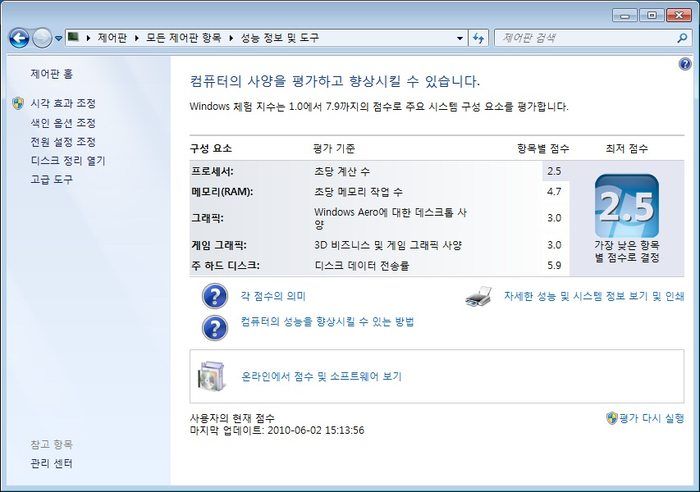700x492 pixels.
Task: Click the 2.5 base score badge
Action: coord(627,206)
